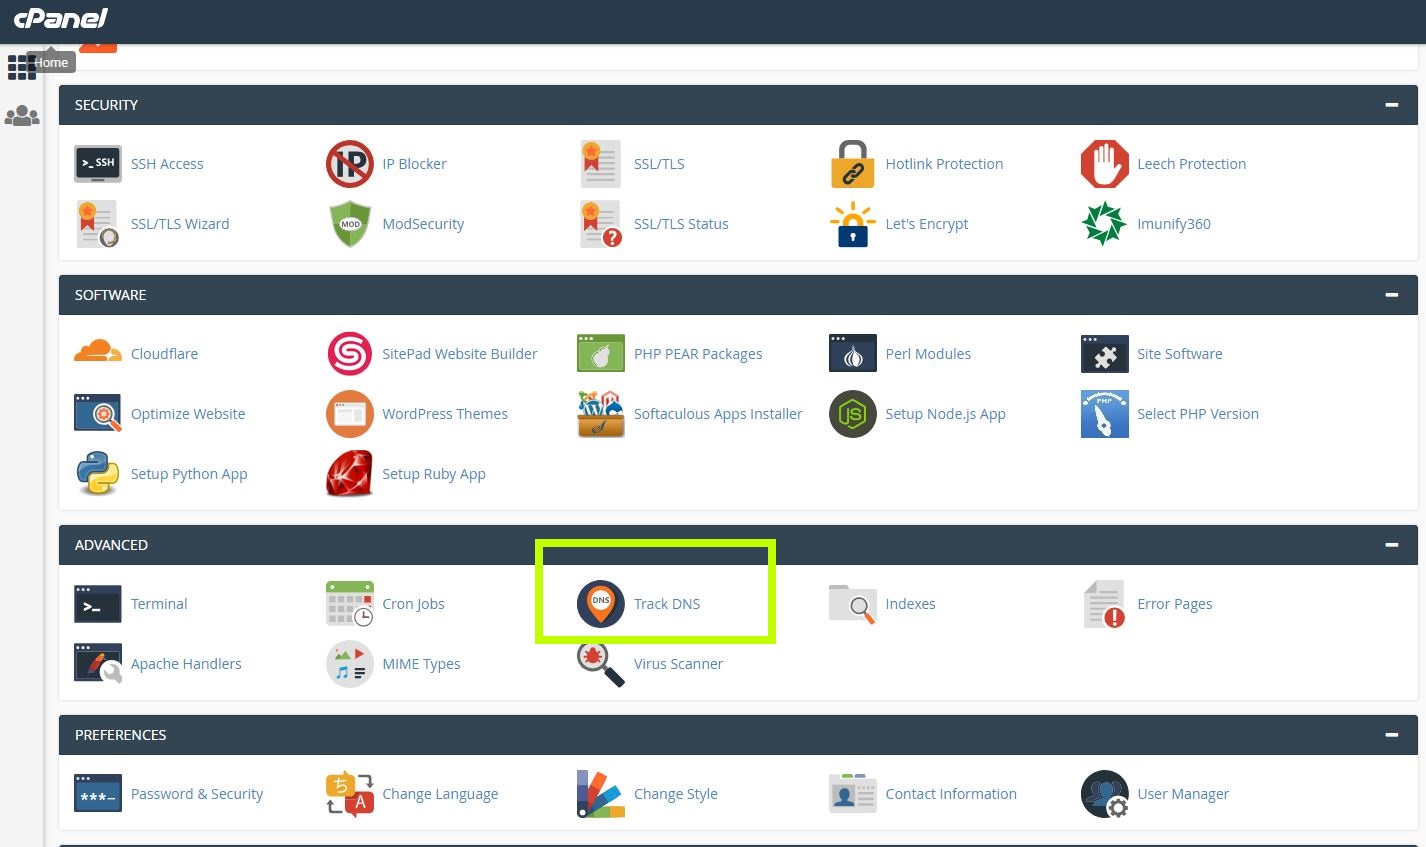This screenshot has height=847, width=1426.
Task: Collapse the Preferences section
Action: tap(1391, 735)
